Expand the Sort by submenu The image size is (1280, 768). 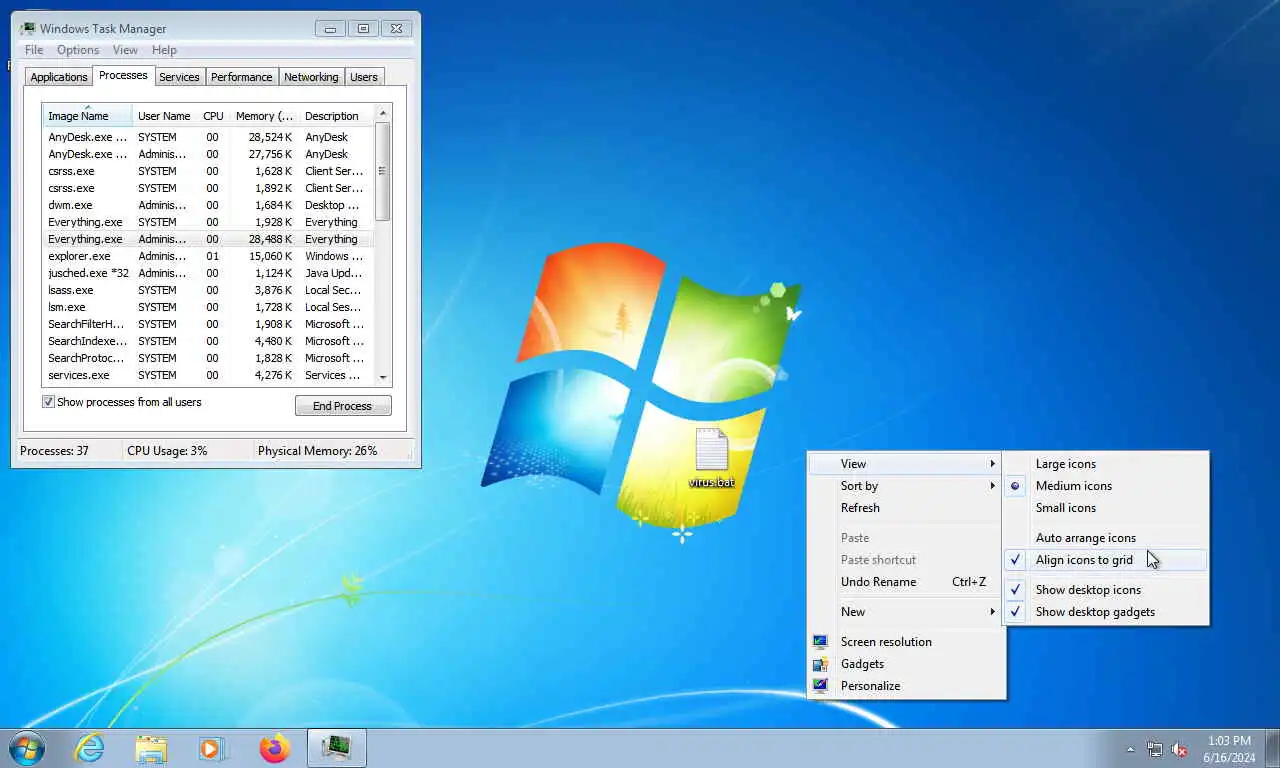(x=905, y=486)
